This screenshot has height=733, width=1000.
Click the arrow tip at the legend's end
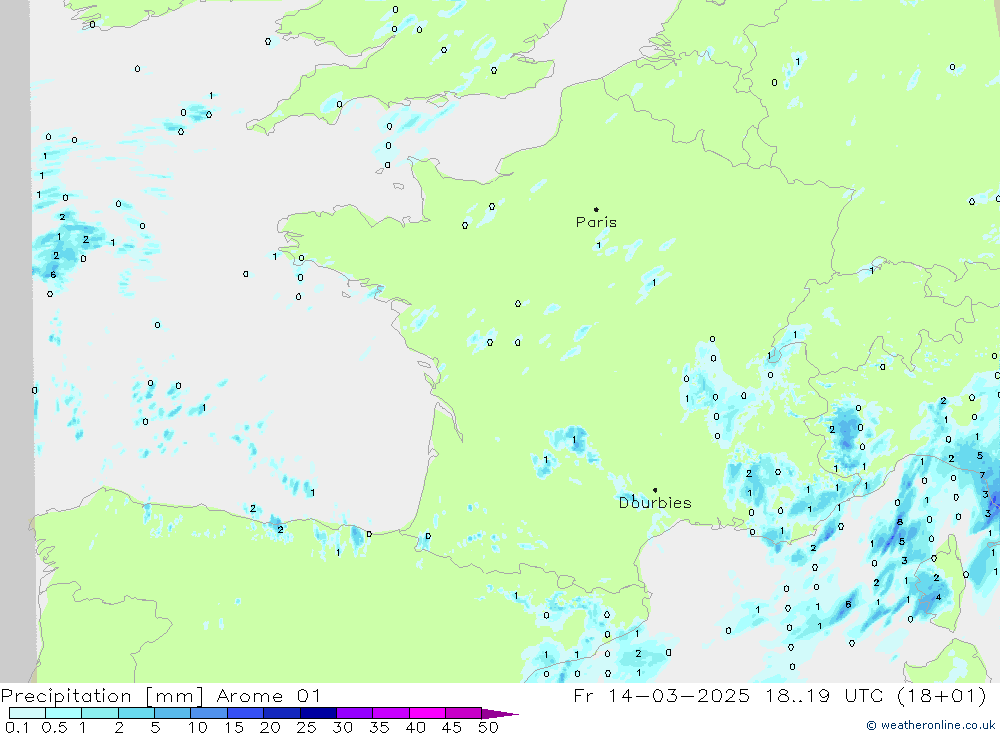click(501, 714)
